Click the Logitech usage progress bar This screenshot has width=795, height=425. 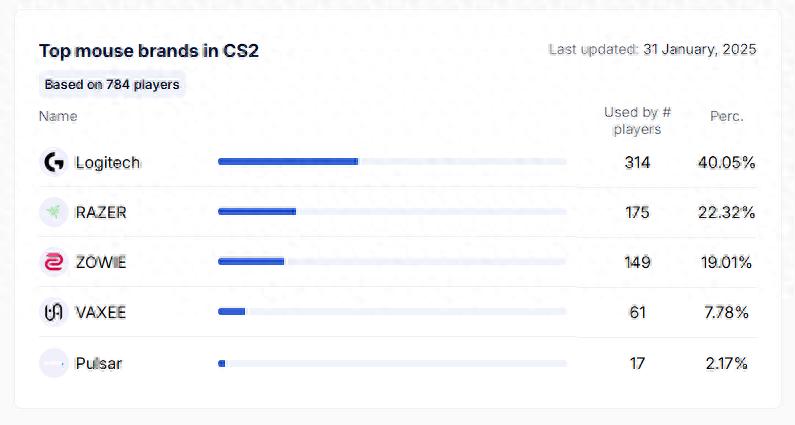(x=392, y=161)
